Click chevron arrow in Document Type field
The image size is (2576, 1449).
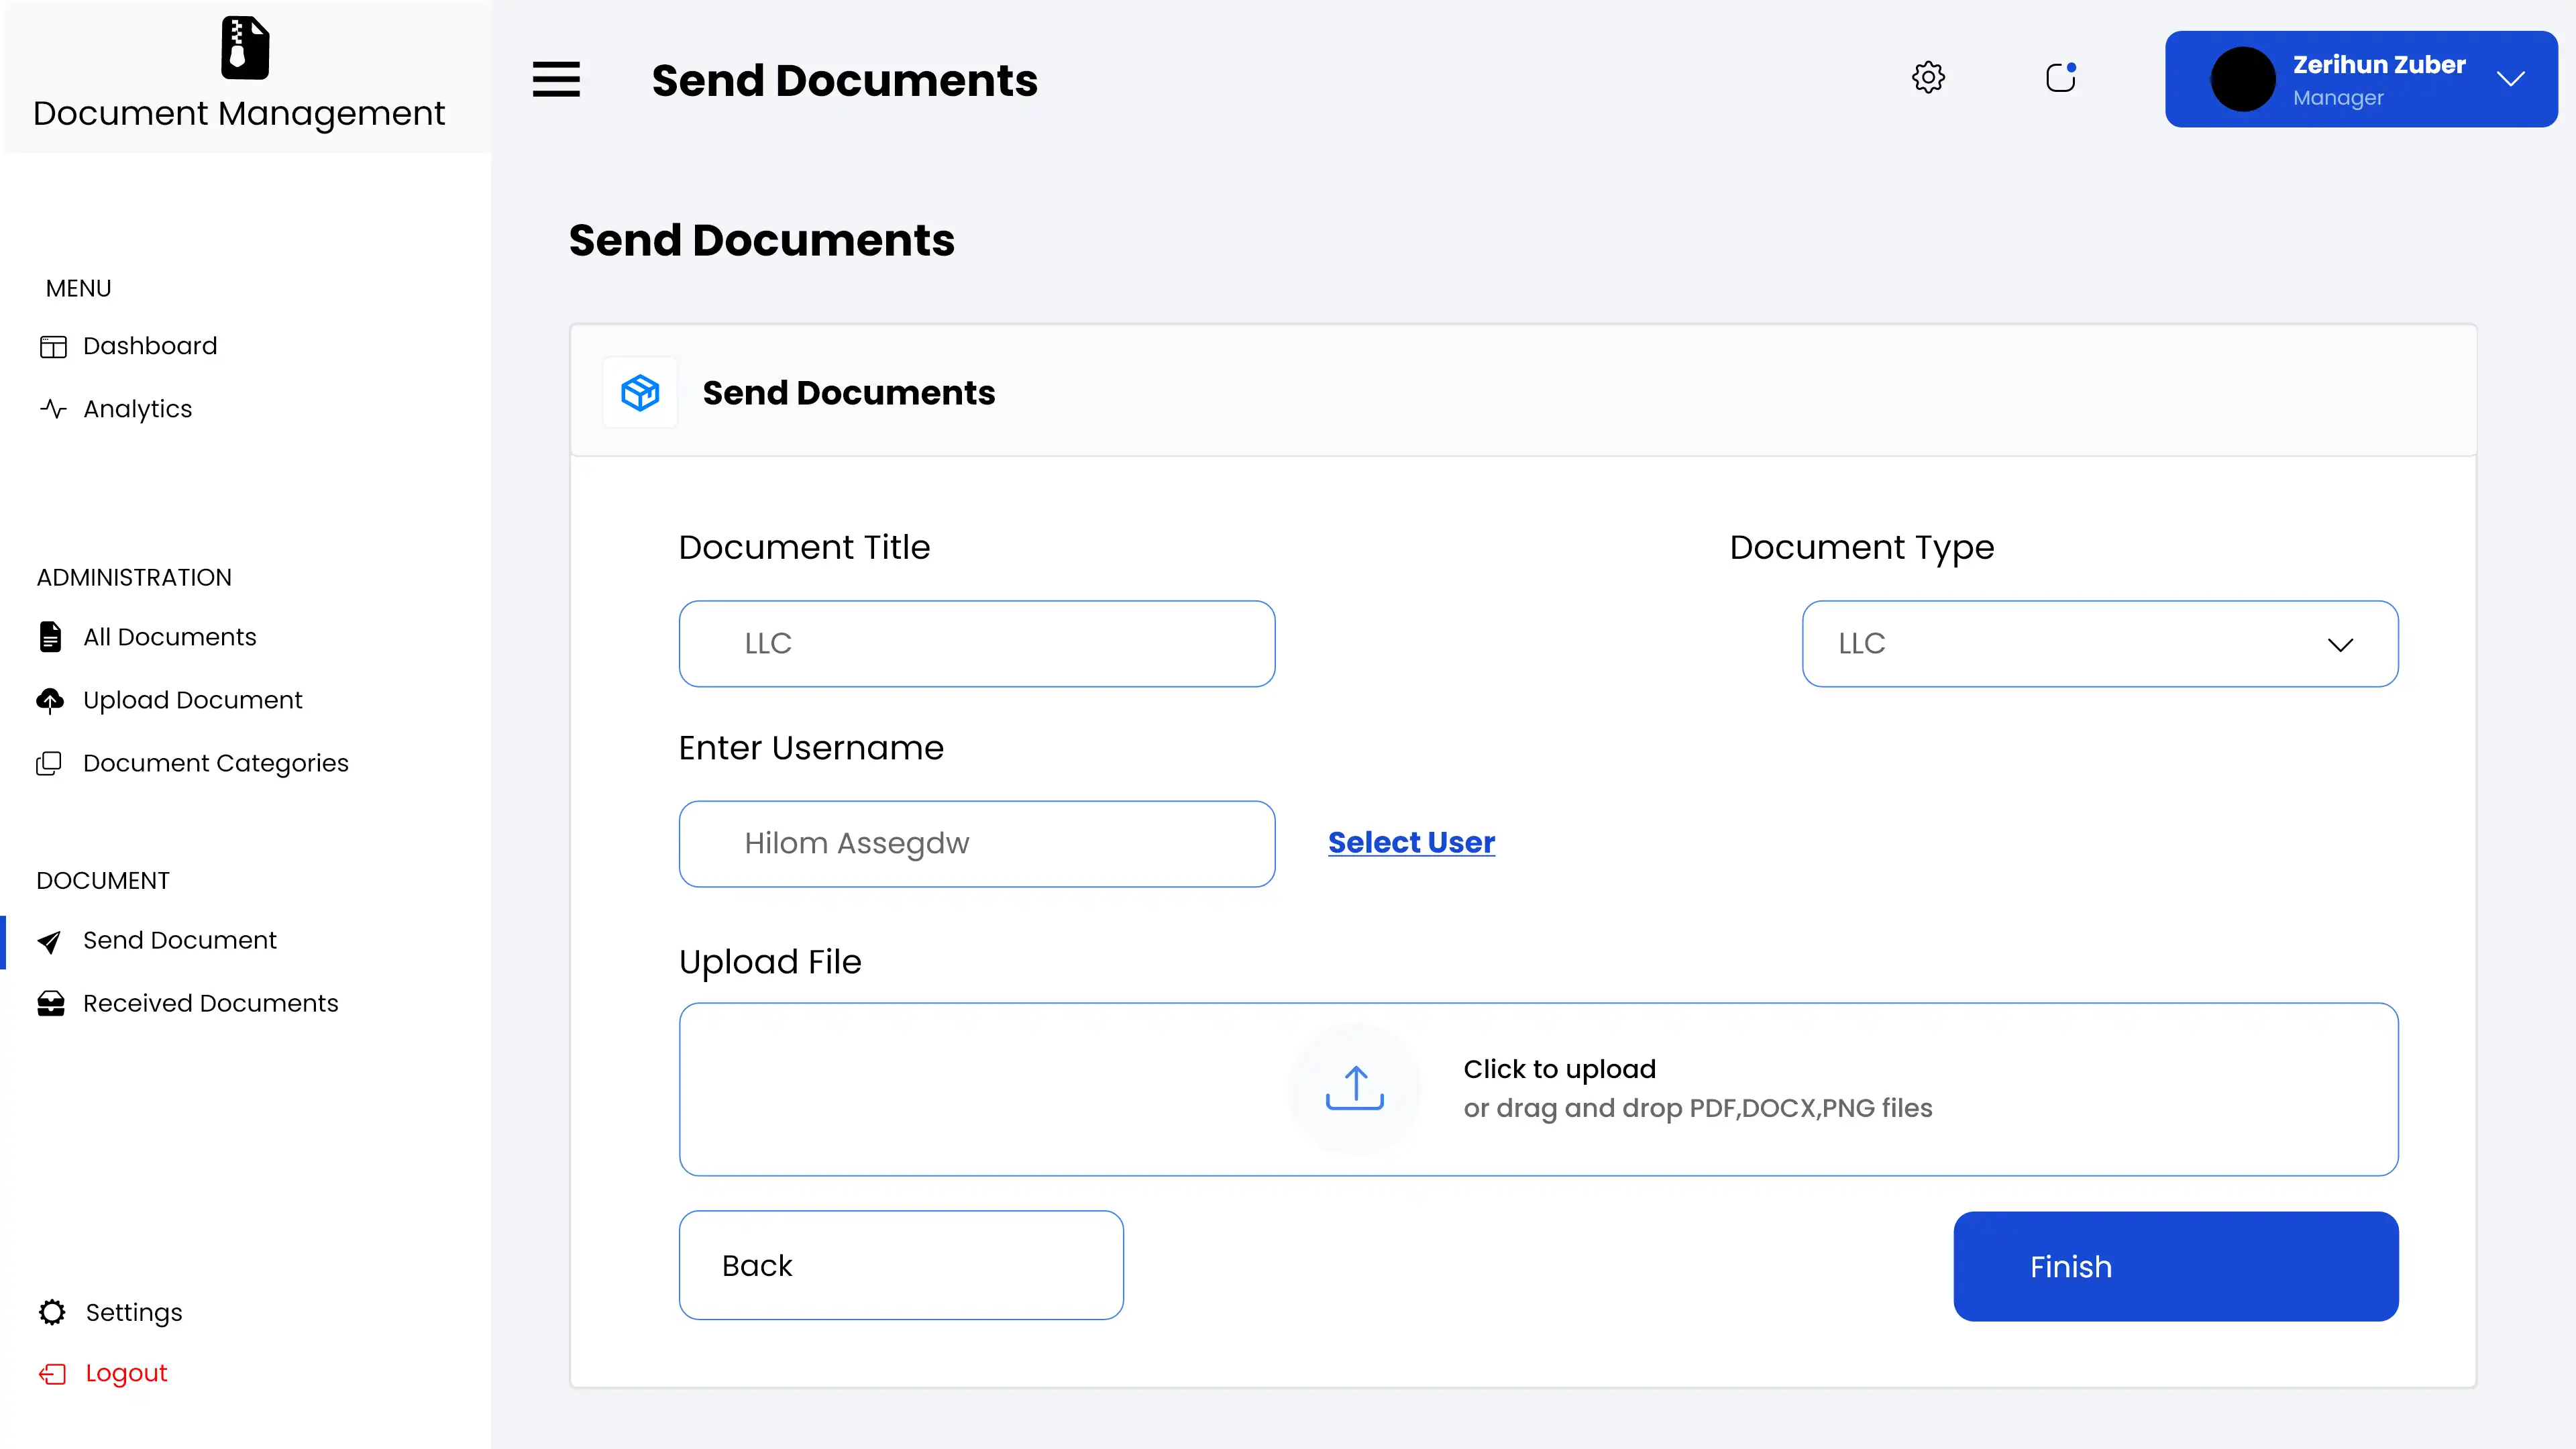[x=2340, y=644]
